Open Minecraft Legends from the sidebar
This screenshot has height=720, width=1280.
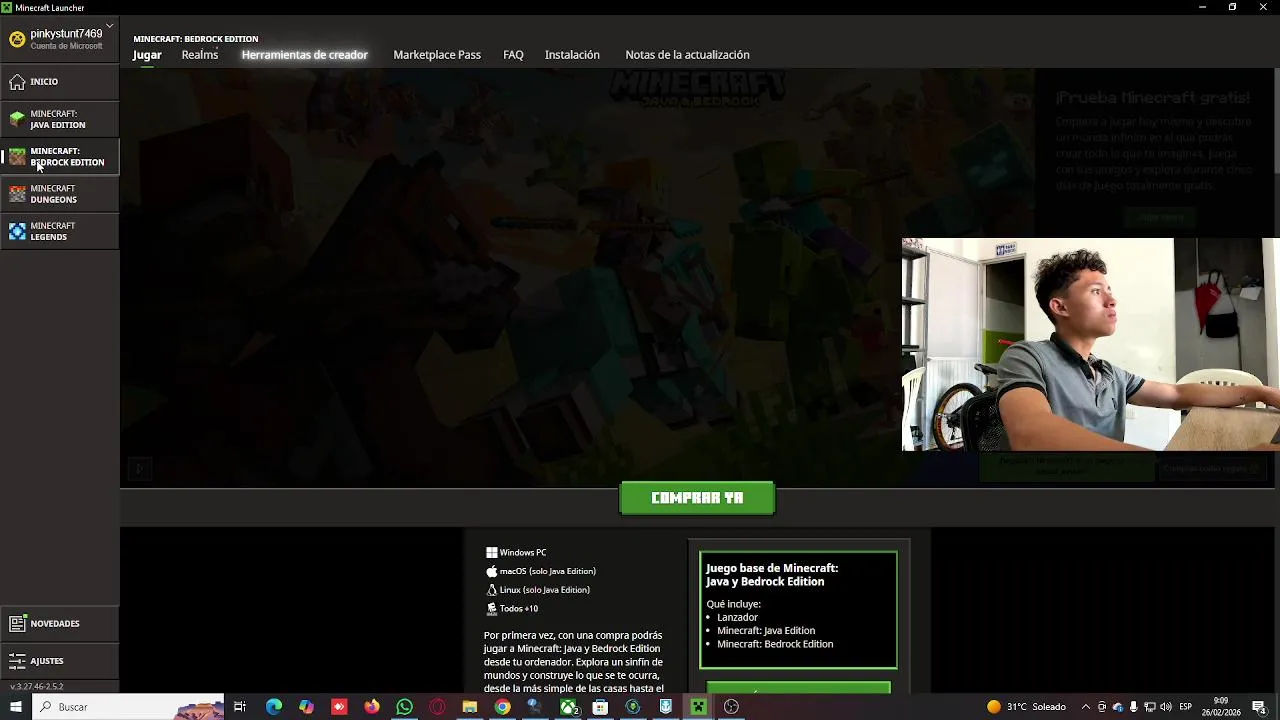[x=59, y=231]
